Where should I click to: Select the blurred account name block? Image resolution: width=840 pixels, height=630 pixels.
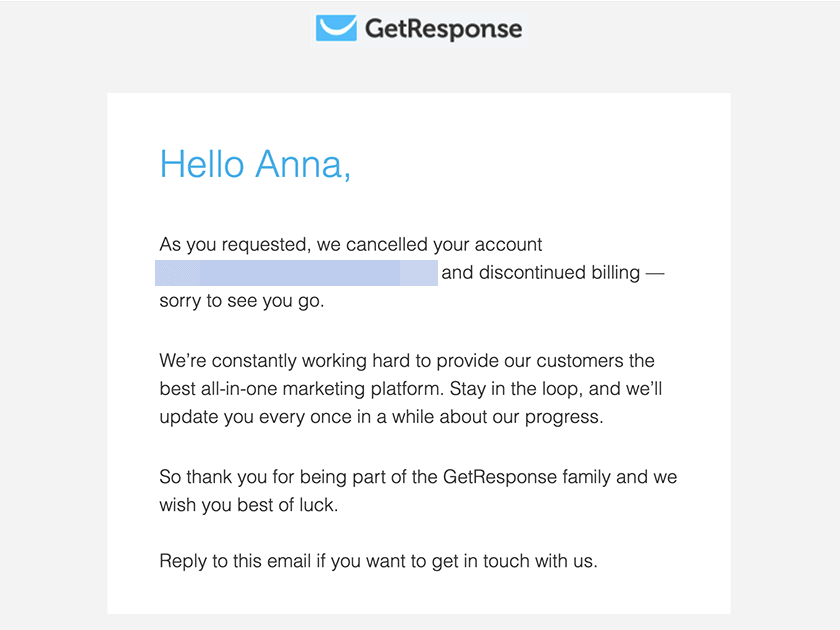296,273
